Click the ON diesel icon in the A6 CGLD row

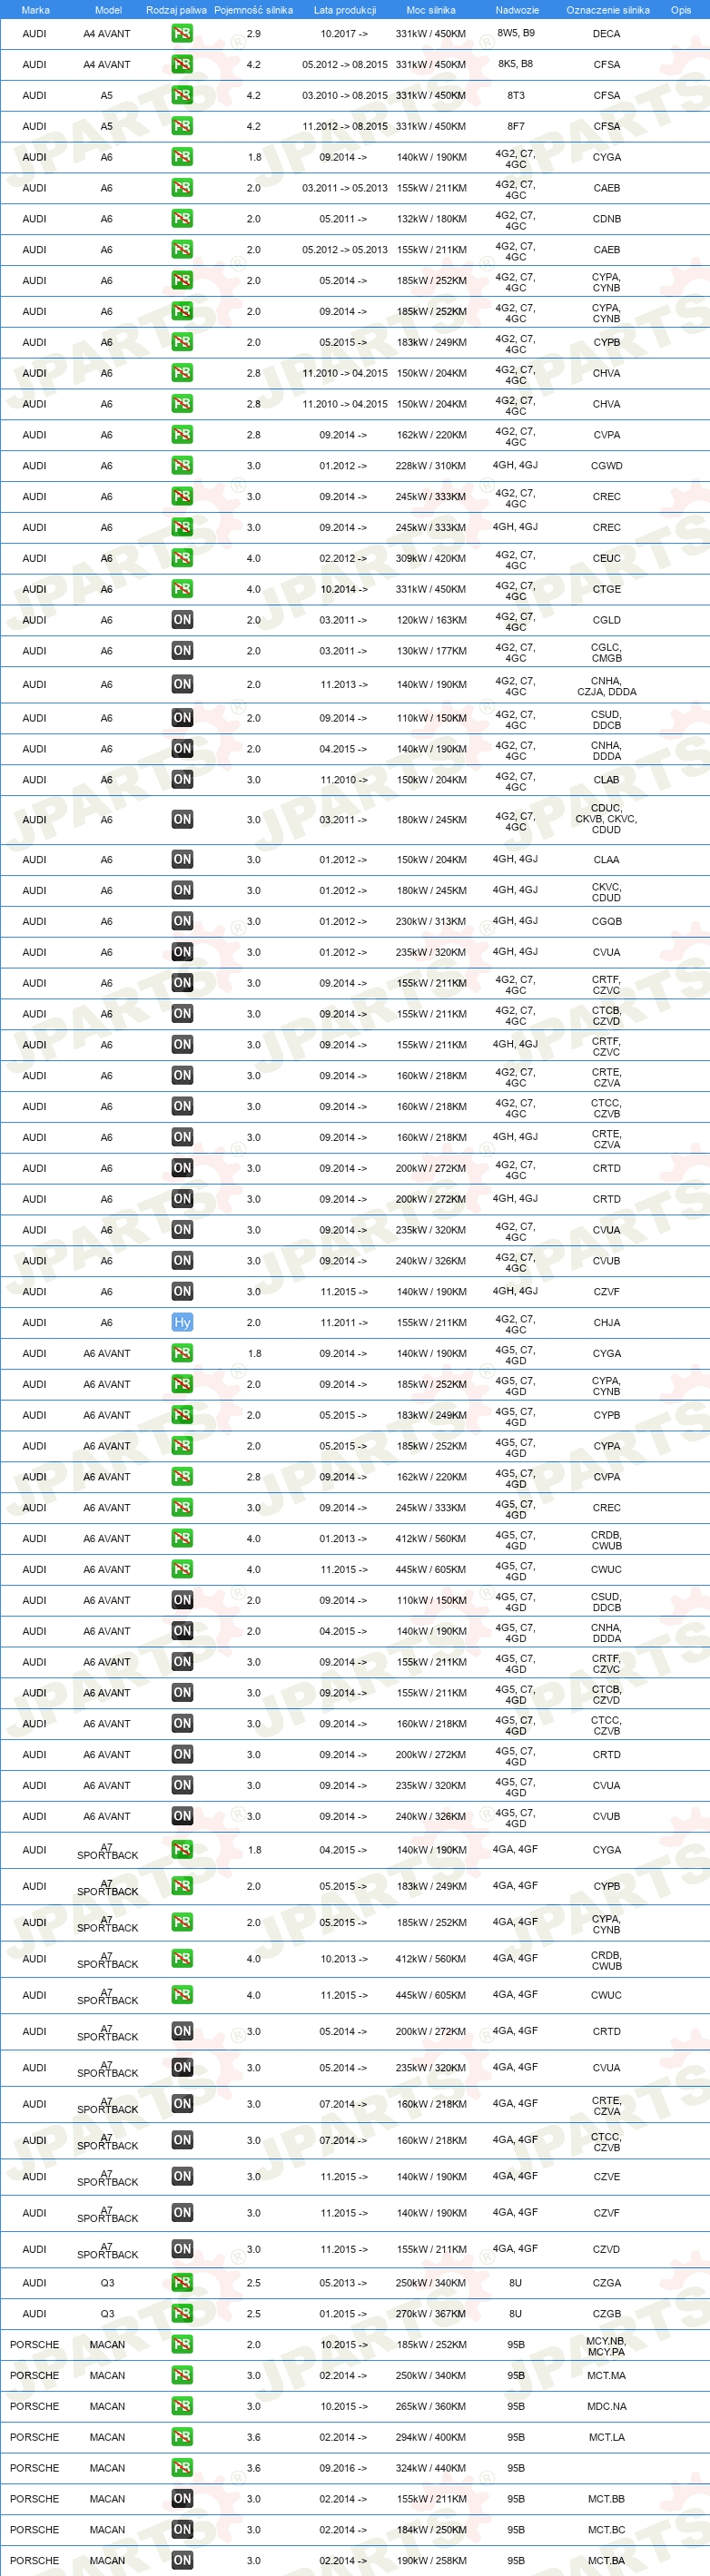pyautogui.click(x=182, y=620)
